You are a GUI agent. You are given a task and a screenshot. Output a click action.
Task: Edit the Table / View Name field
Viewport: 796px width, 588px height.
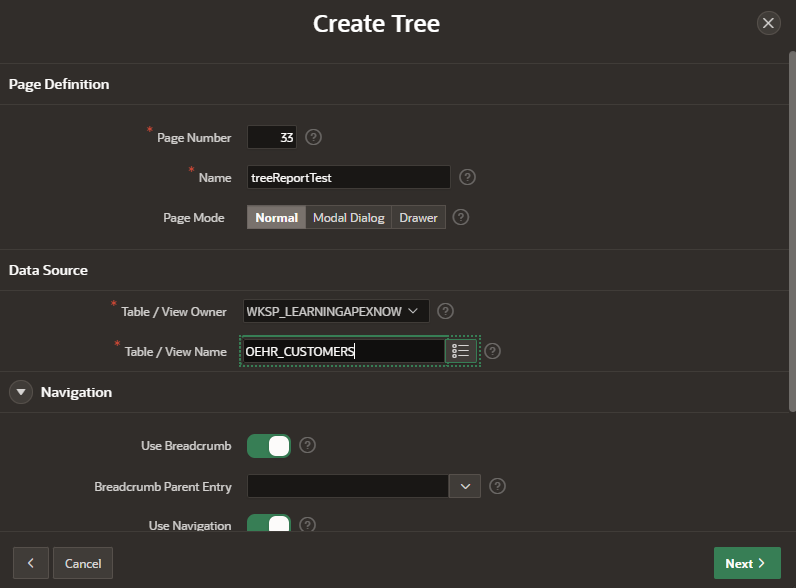click(x=344, y=351)
